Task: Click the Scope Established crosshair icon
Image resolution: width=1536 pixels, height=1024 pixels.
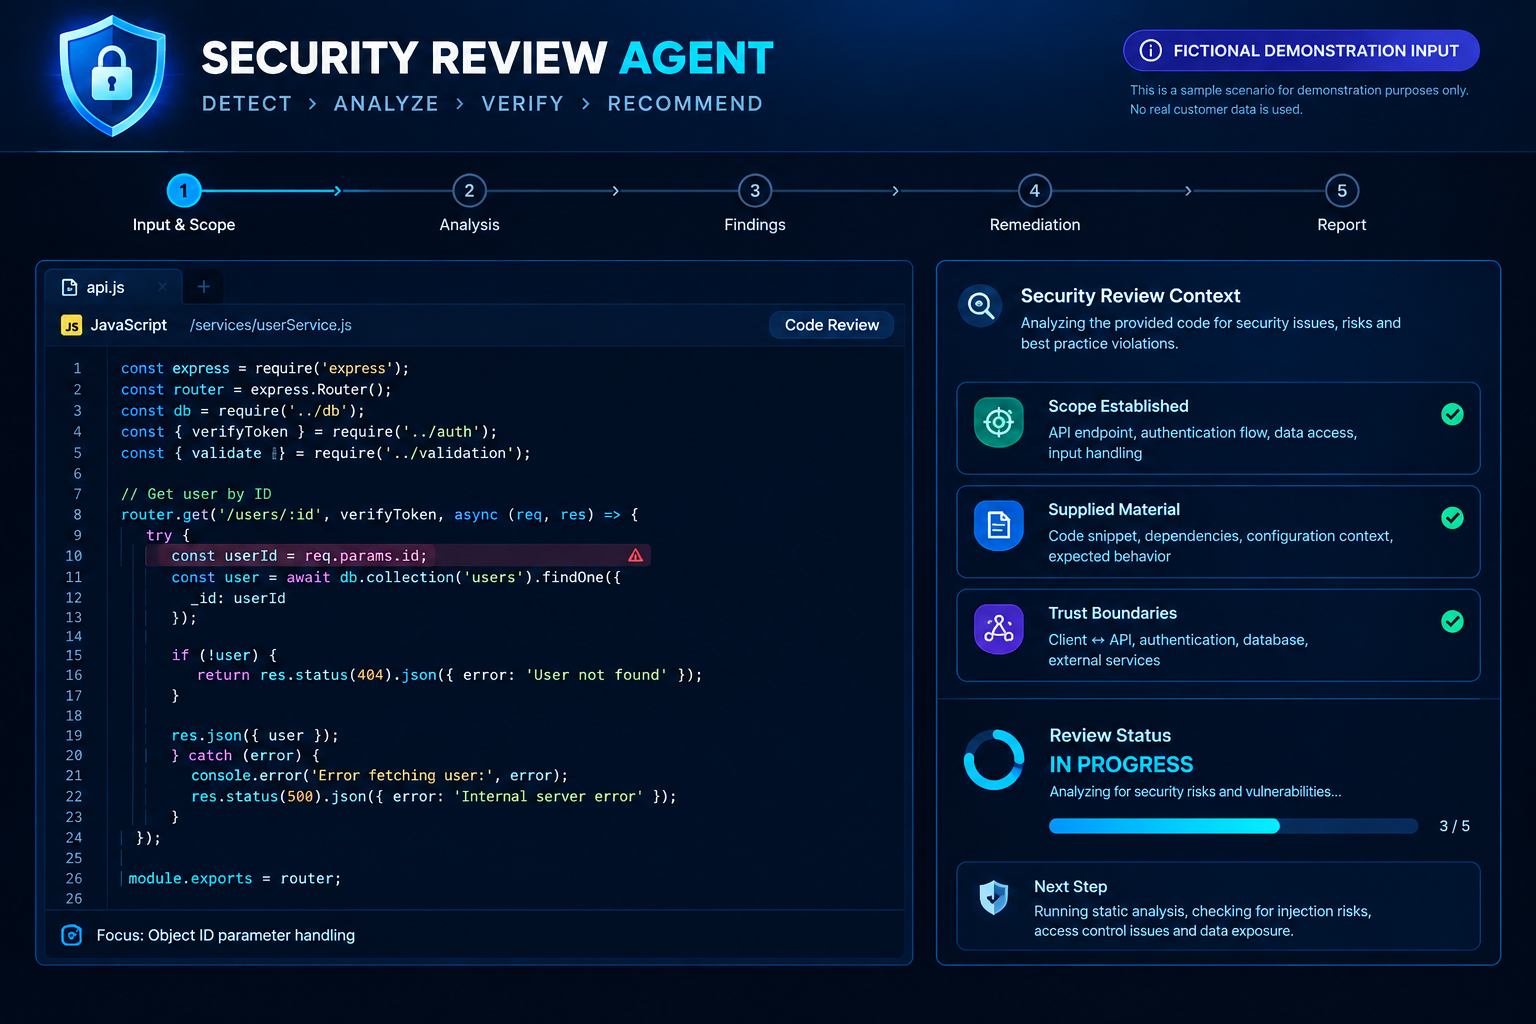Action: (x=998, y=422)
